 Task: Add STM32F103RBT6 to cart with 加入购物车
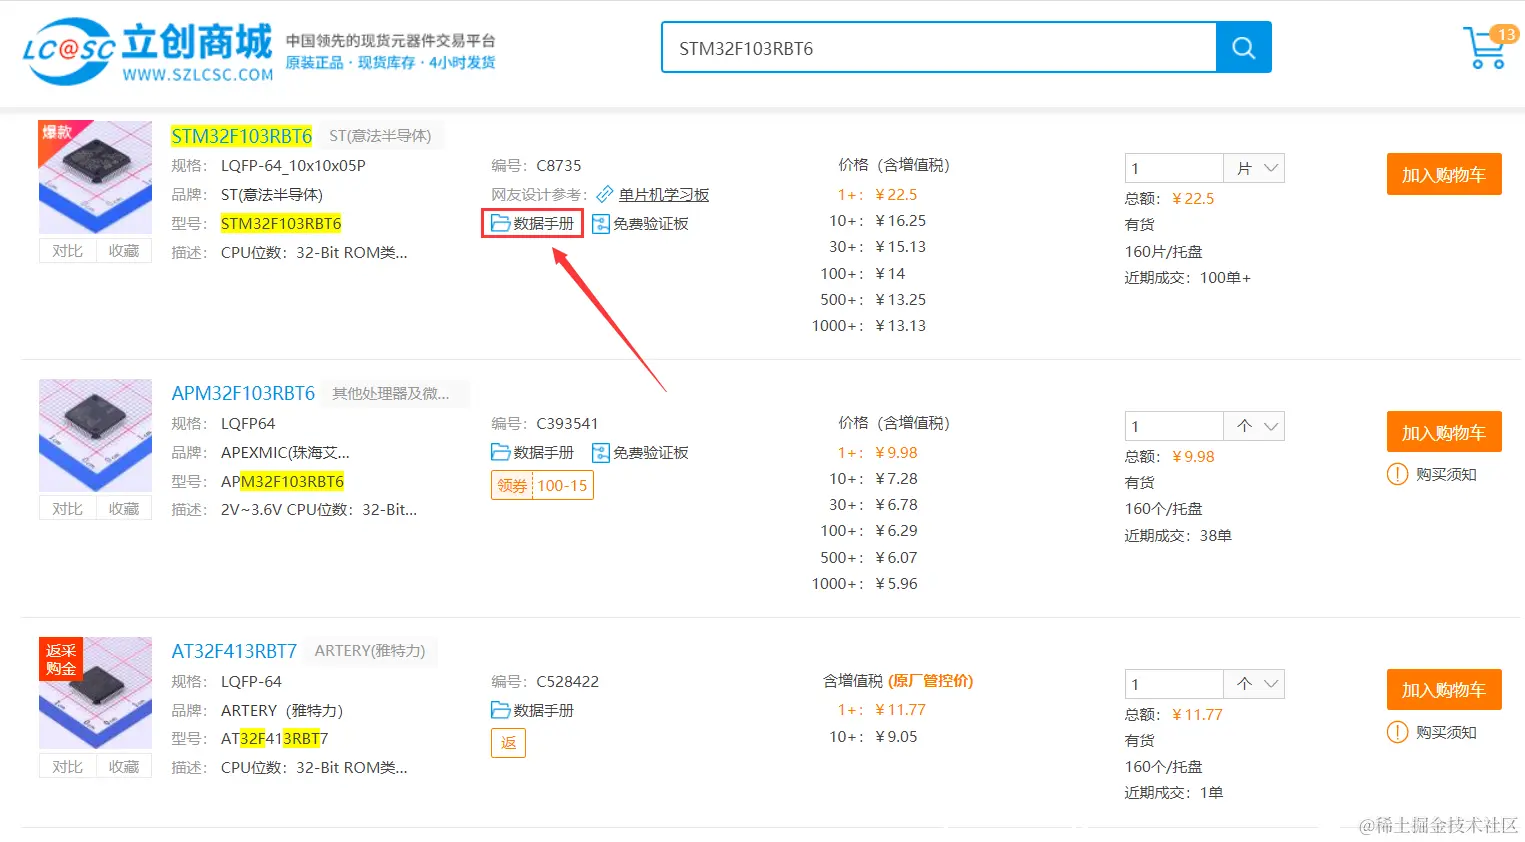1444,174
